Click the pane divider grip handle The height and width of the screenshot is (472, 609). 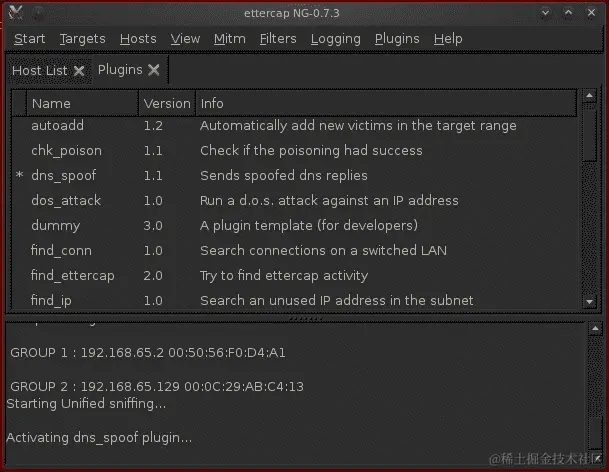pyautogui.click(x=305, y=319)
